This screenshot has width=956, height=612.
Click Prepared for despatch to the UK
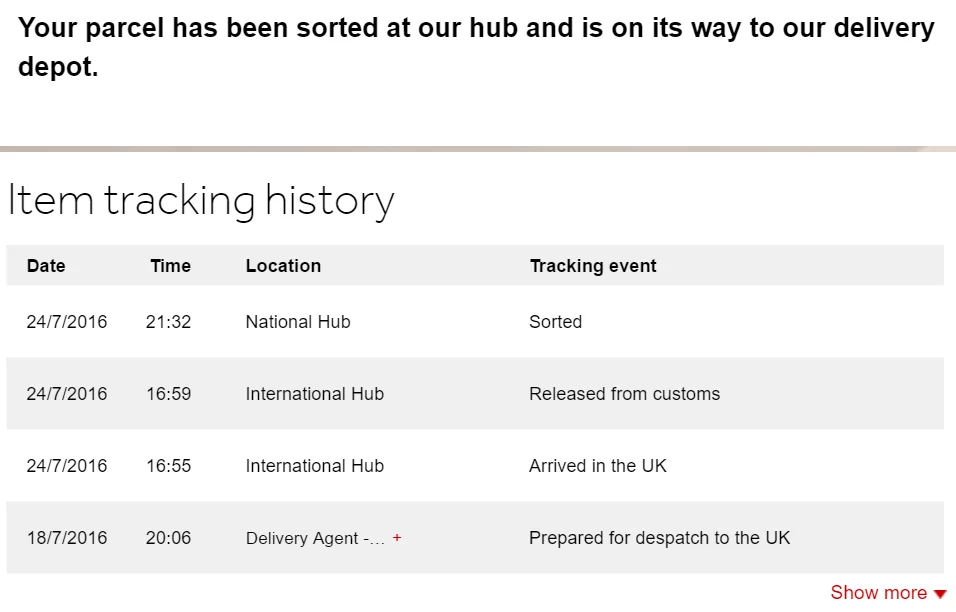[660, 538]
